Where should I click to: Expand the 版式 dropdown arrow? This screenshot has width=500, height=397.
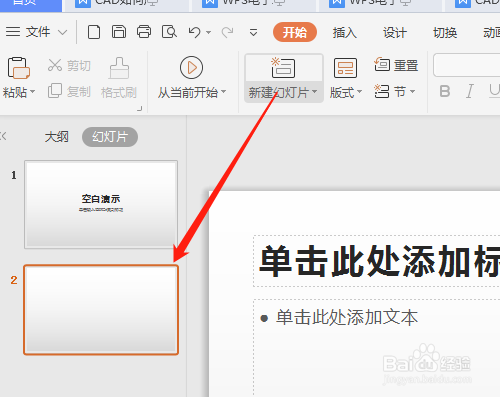359,92
